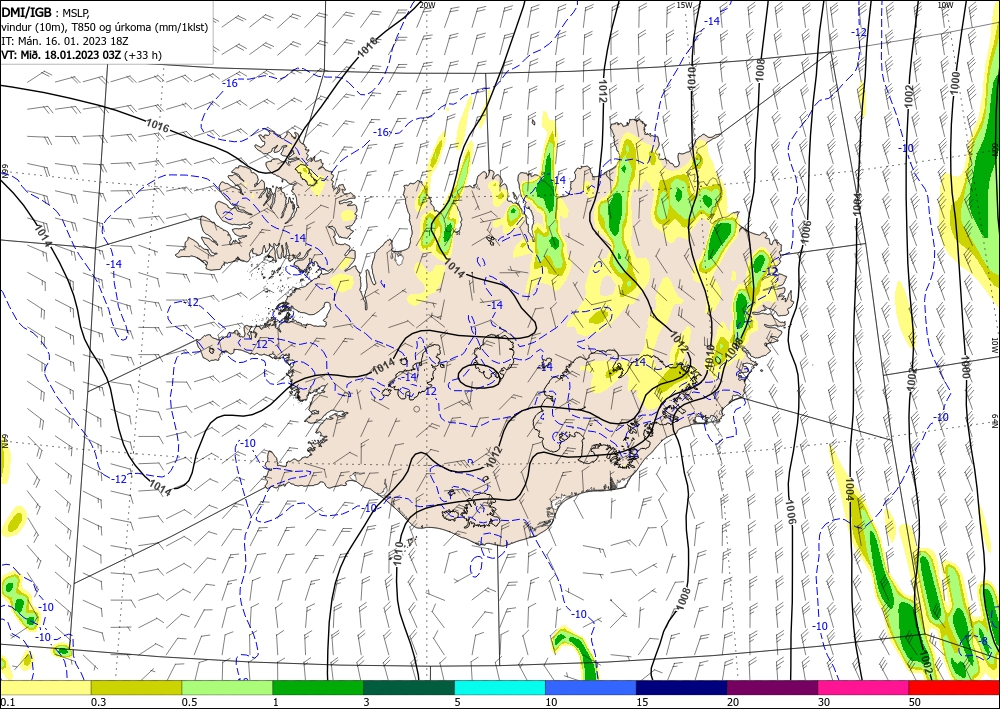The width and height of the screenshot is (1000, 709).
Task: Click the 'VT: Mið. 18.01.2023 03Z (+33 h)' line
Action: (x=82, y=55)
